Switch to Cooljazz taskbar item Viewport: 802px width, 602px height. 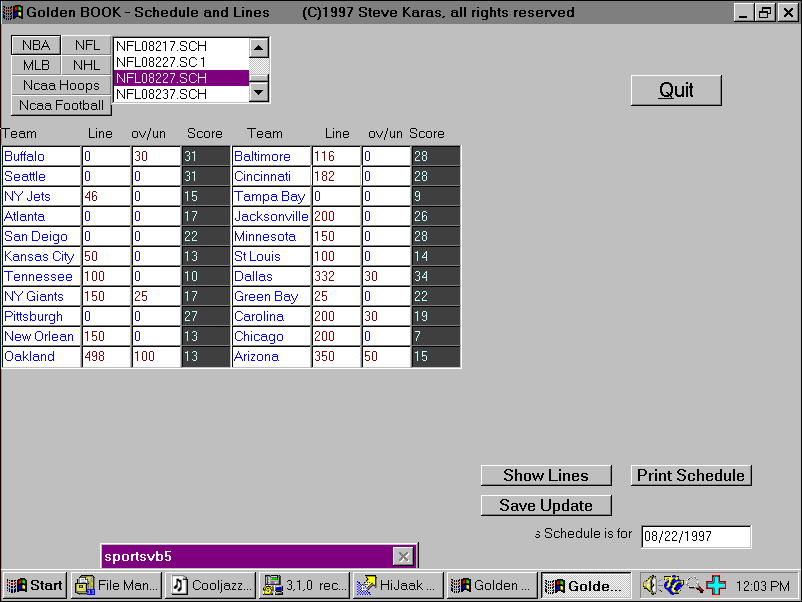point(211,585)
